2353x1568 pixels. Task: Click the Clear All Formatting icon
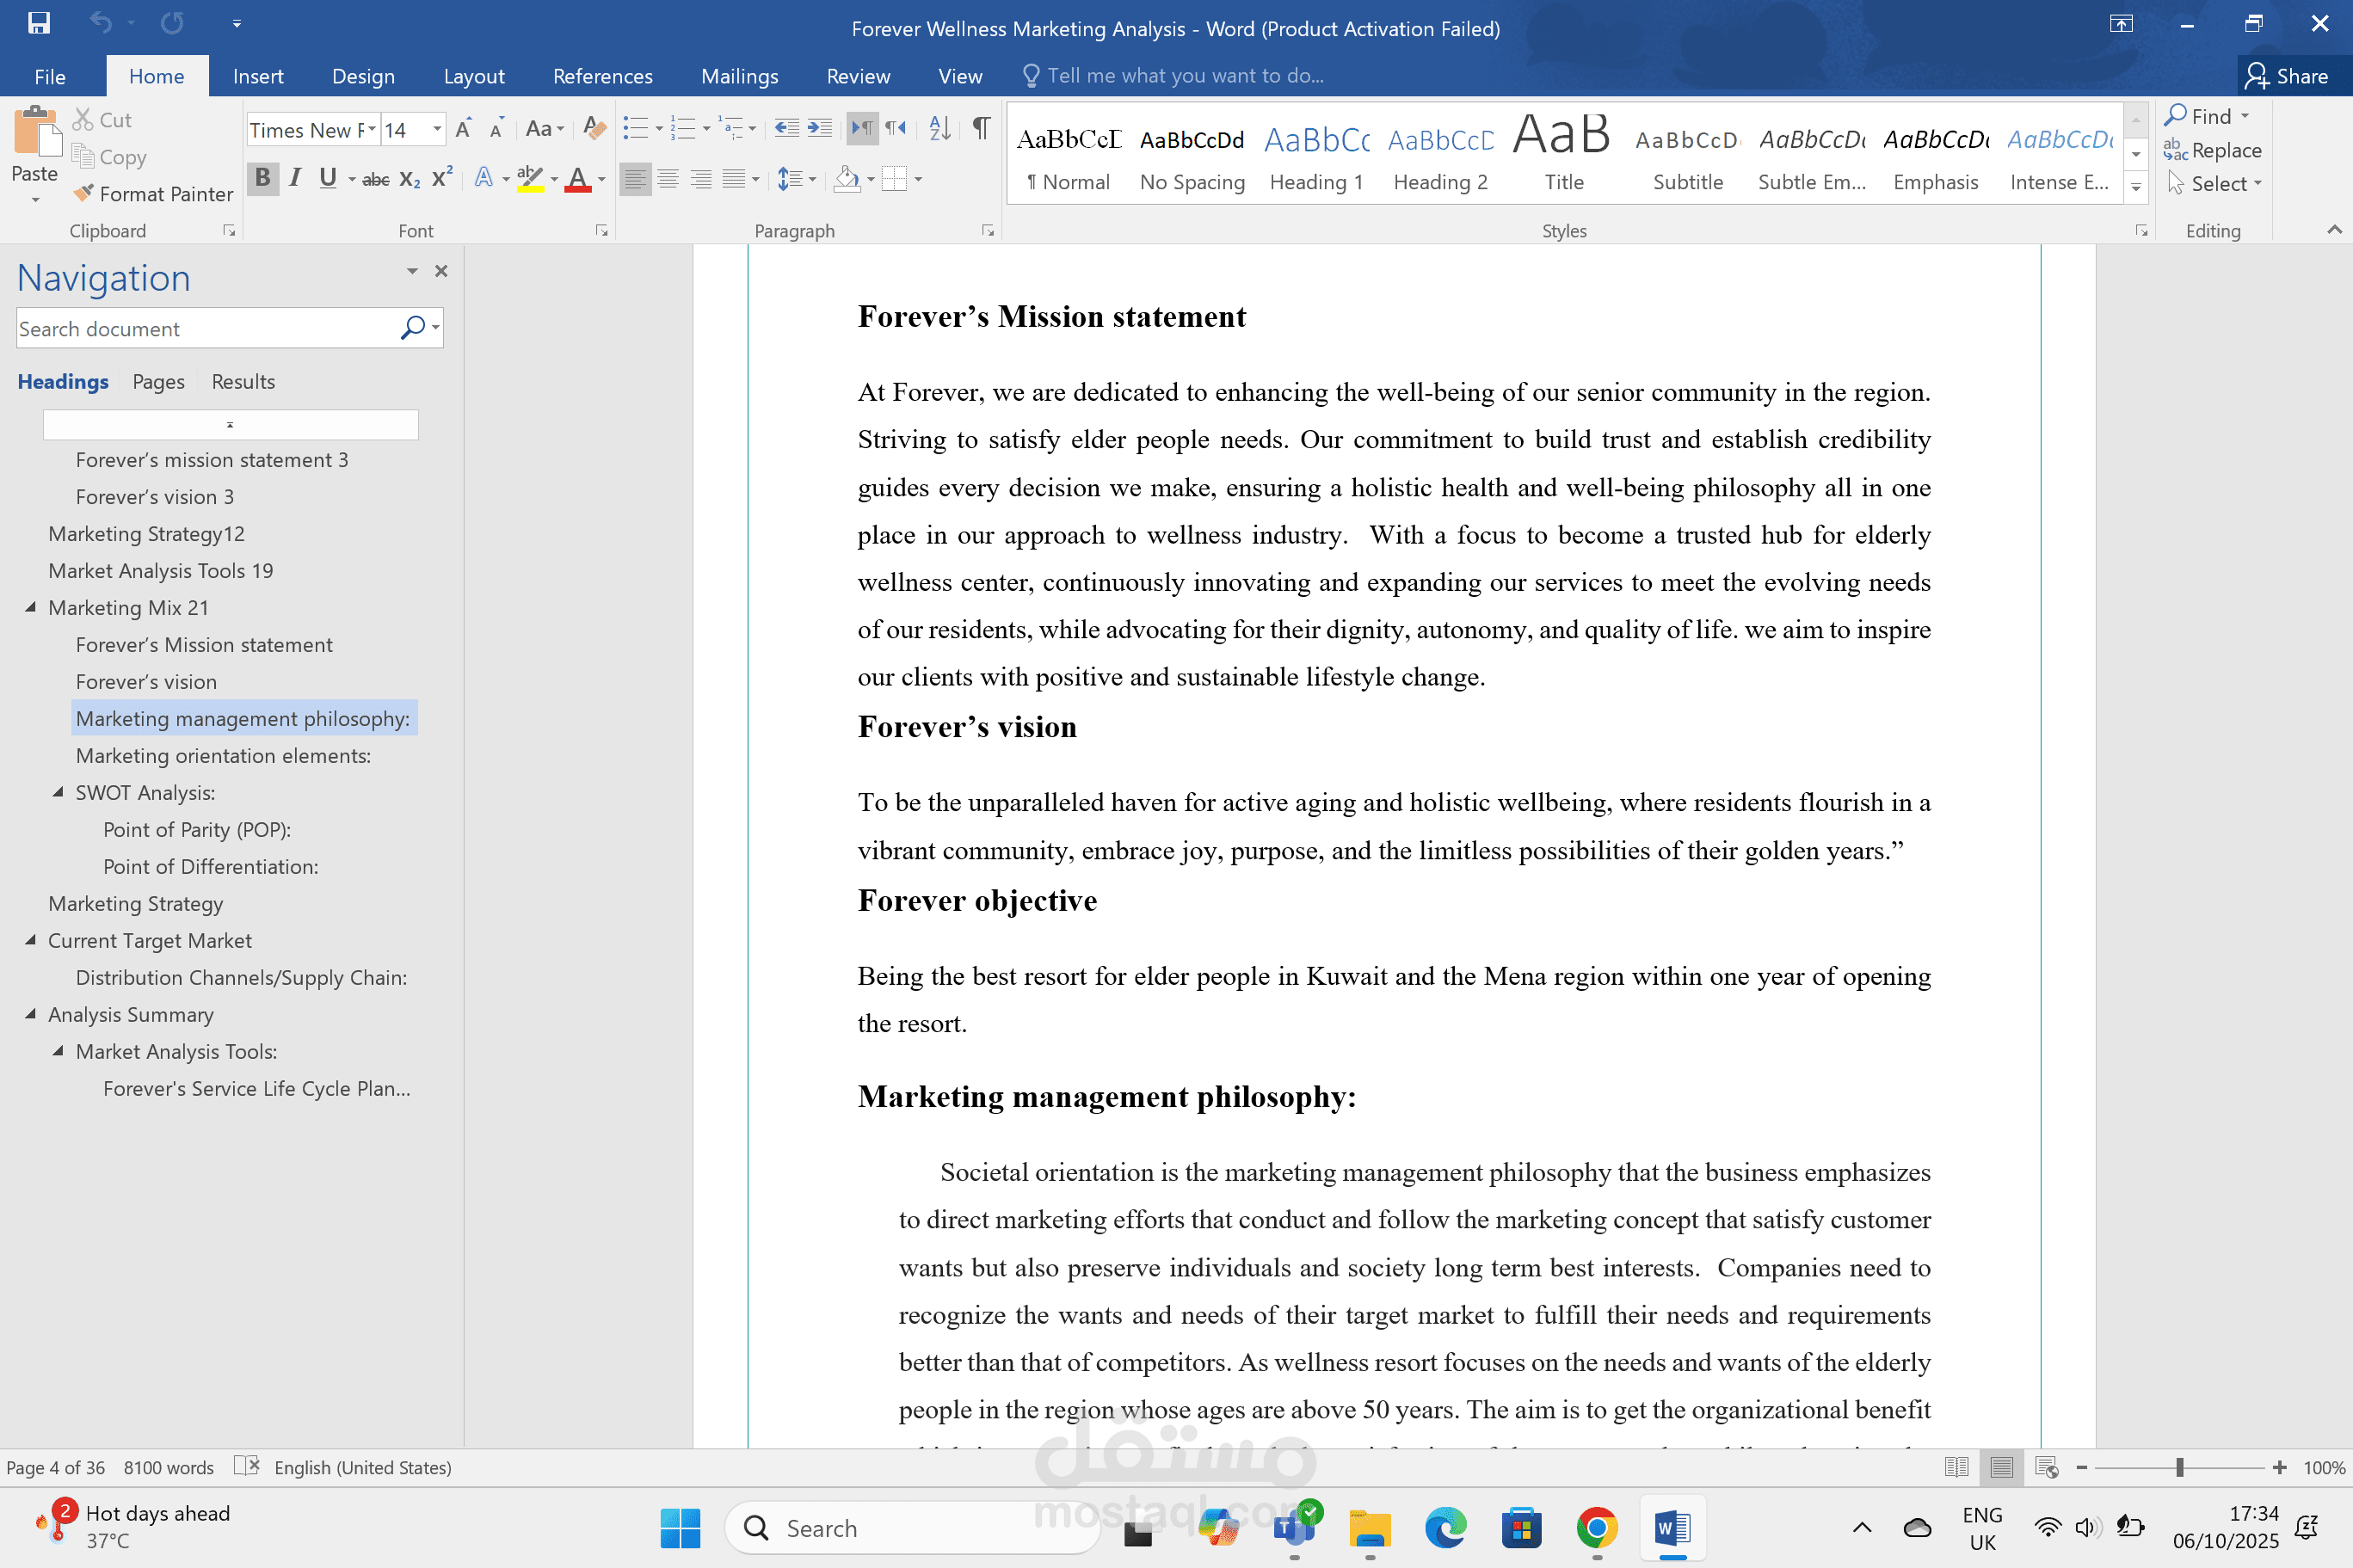point(594,128)
